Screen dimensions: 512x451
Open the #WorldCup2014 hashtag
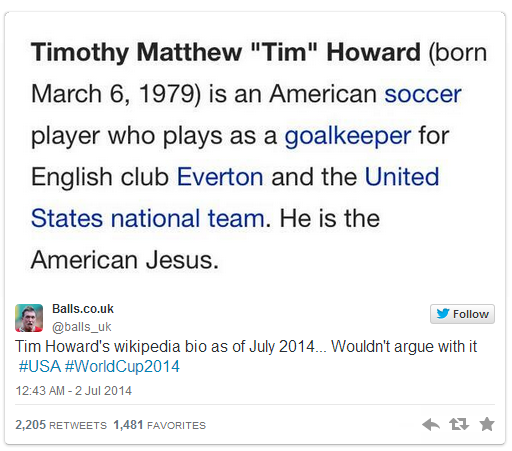pyautogui.click(x=122, y=366)
